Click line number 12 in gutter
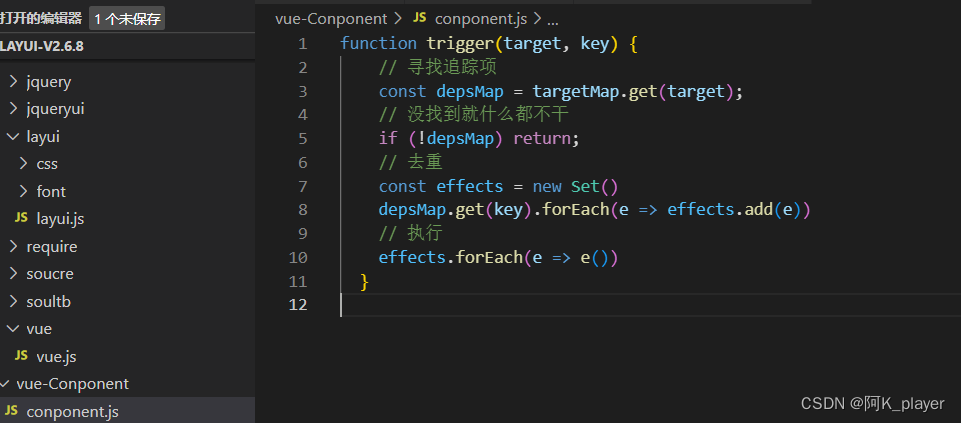Image resolution: width=961 pixels, height=423 pixels. 298,305
